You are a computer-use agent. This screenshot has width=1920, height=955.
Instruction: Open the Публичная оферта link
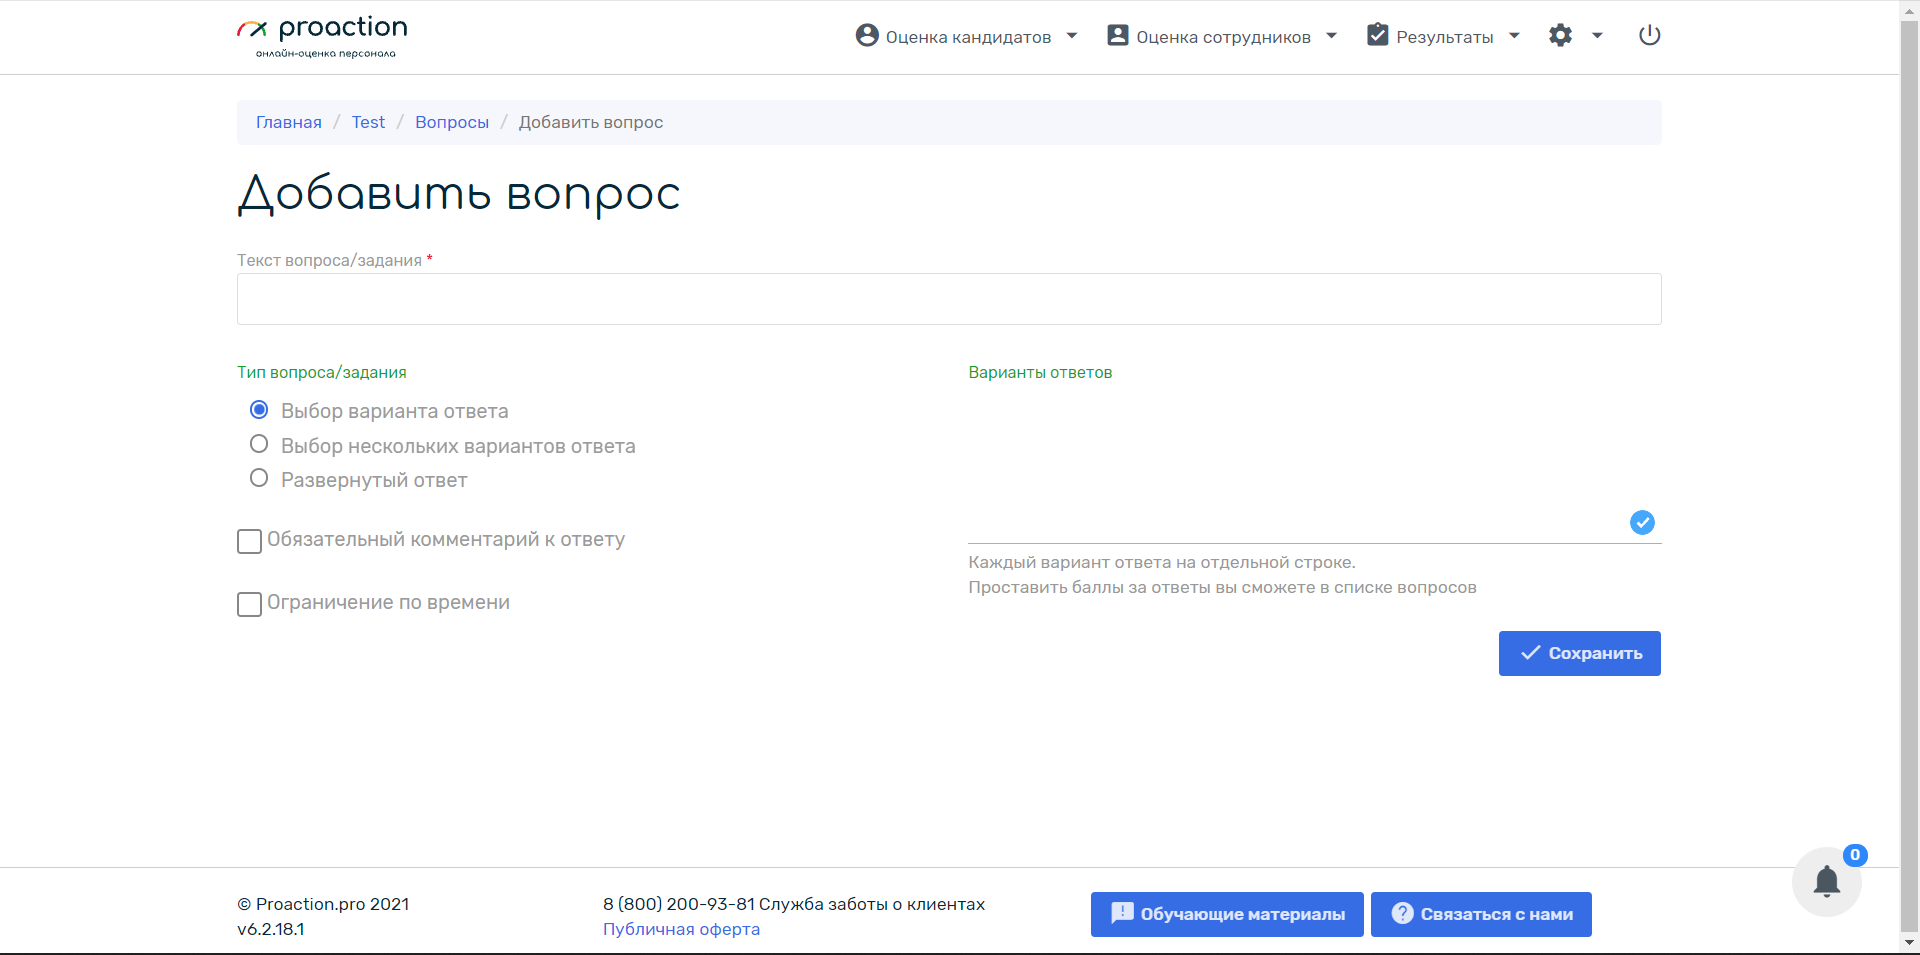click(681, 929)
